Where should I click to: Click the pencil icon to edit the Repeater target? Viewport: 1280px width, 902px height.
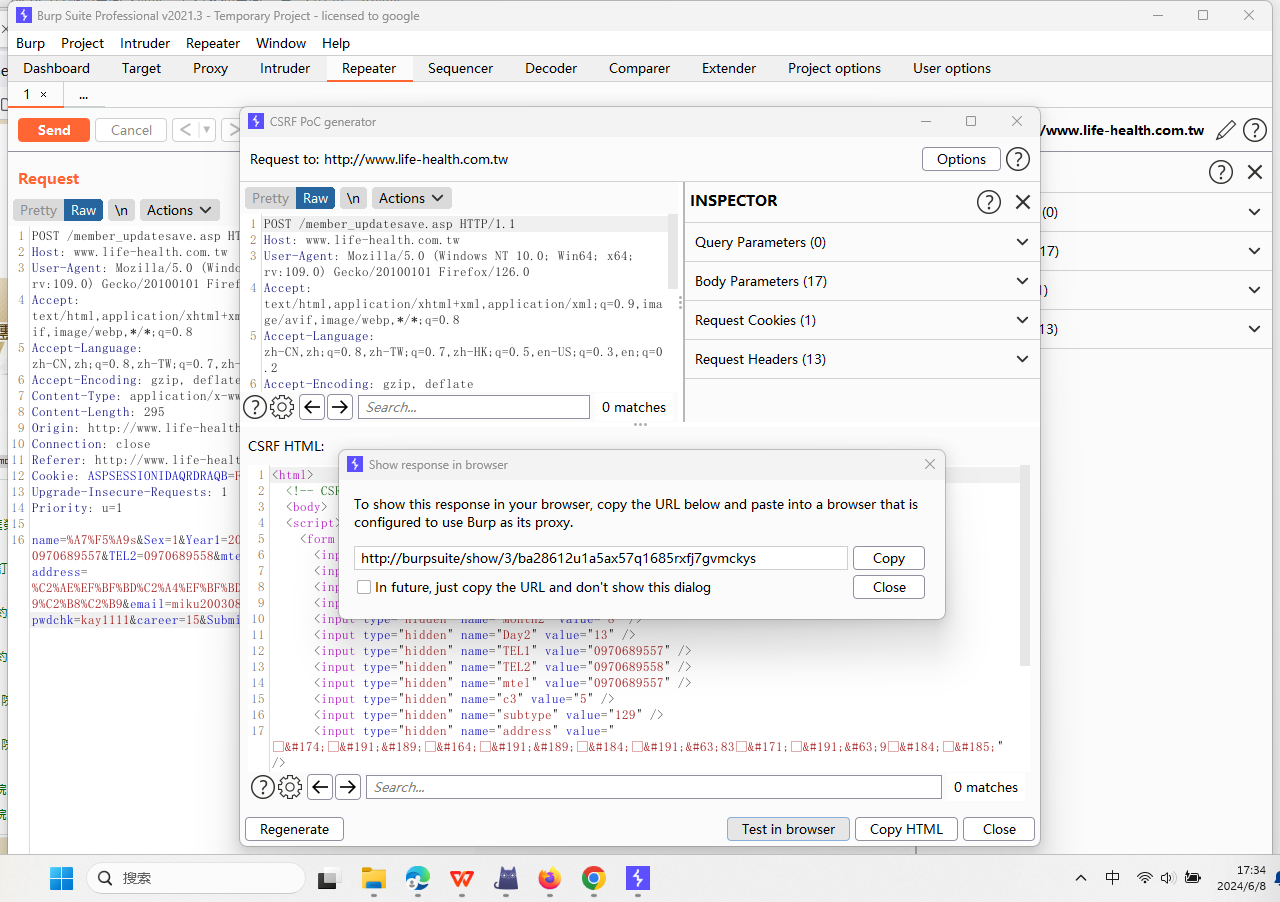click(x=1225, y=130)
